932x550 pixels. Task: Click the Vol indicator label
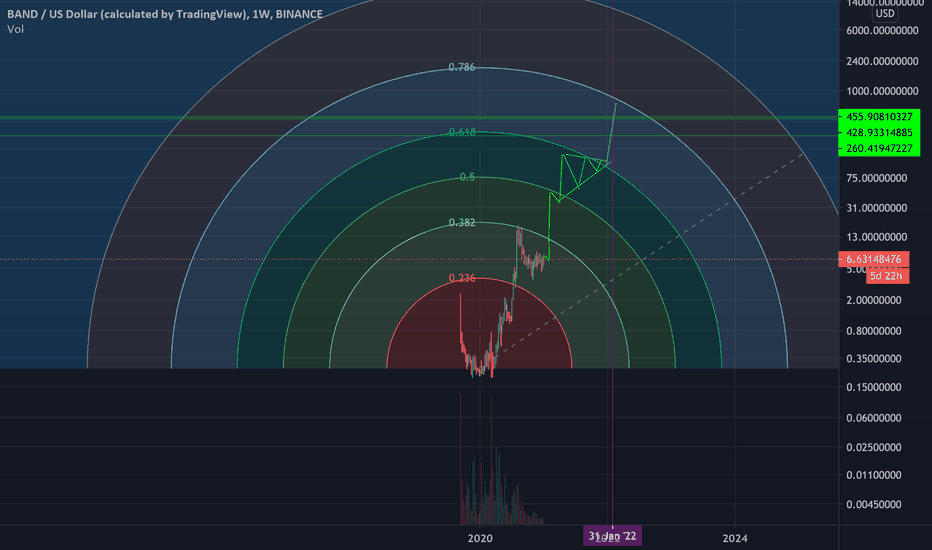coord(15,29)
